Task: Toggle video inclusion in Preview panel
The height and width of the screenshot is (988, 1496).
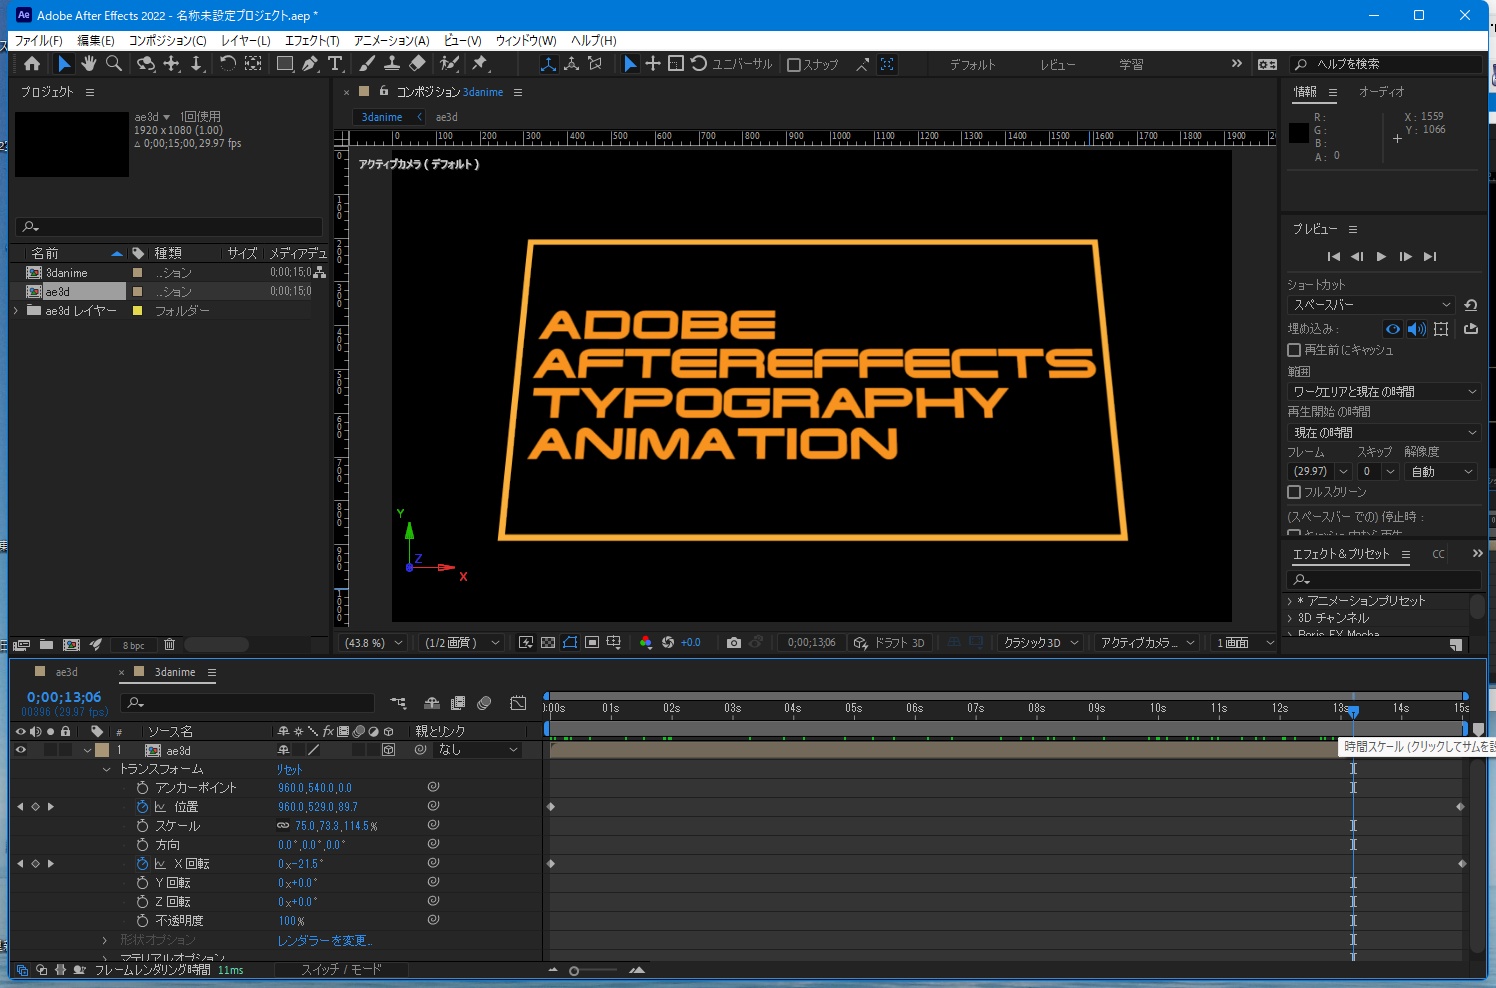Action: [x=1392, y=329]
